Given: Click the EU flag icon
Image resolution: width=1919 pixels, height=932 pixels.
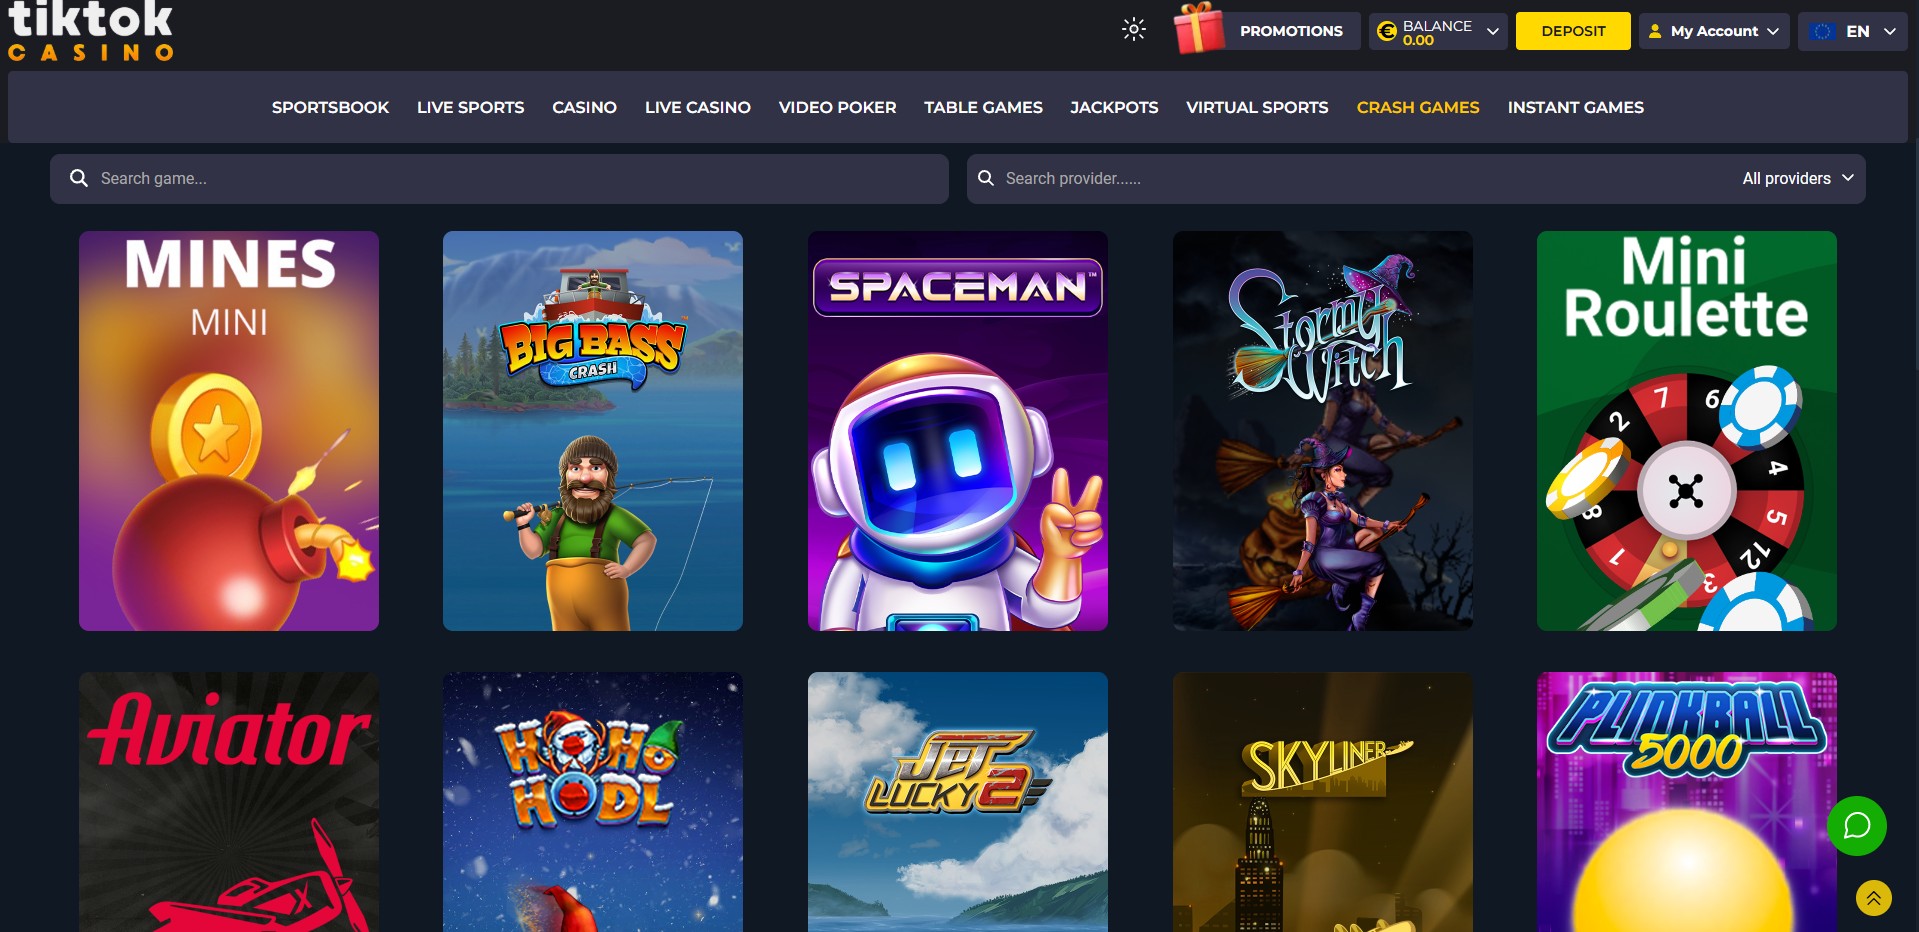Looking at the screenshot, I should pos(1823,31).
